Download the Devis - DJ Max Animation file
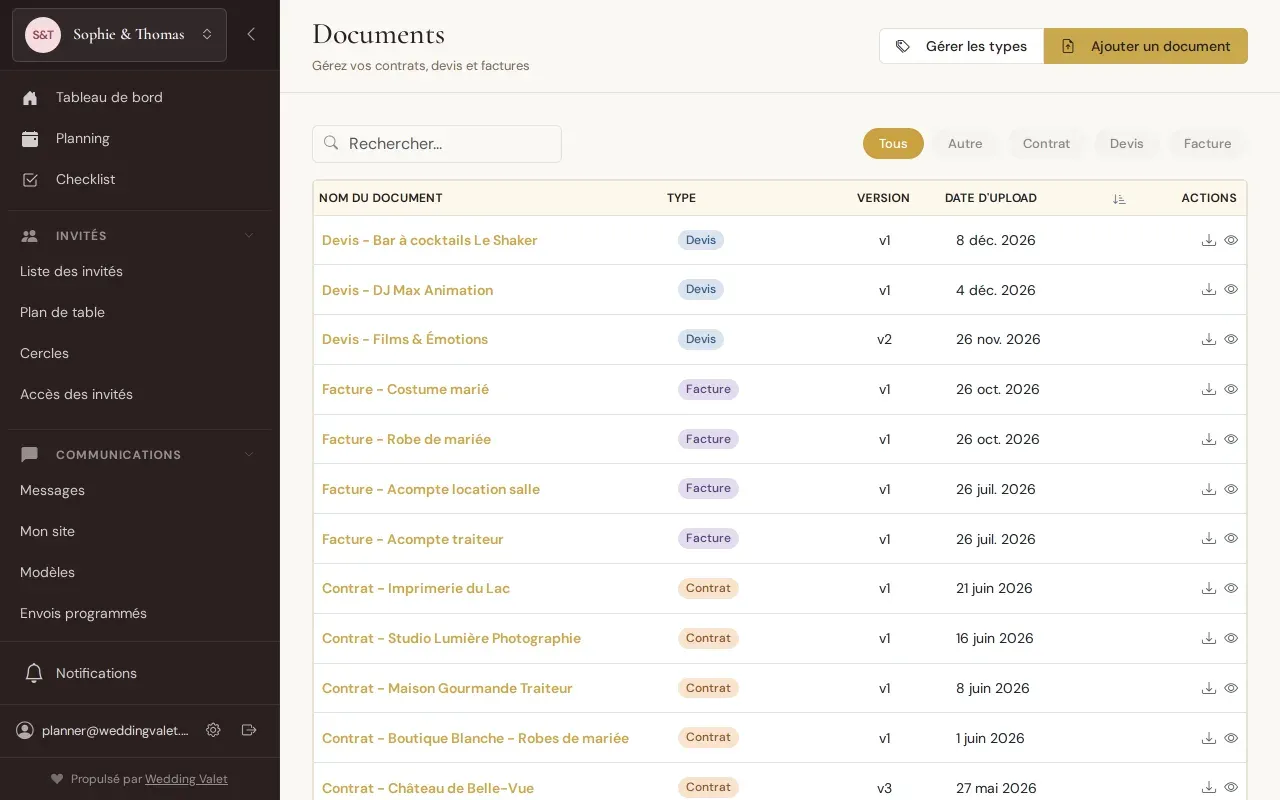Image resolution: width=1280 pixels, height=800 pixels. (1208, 290)
